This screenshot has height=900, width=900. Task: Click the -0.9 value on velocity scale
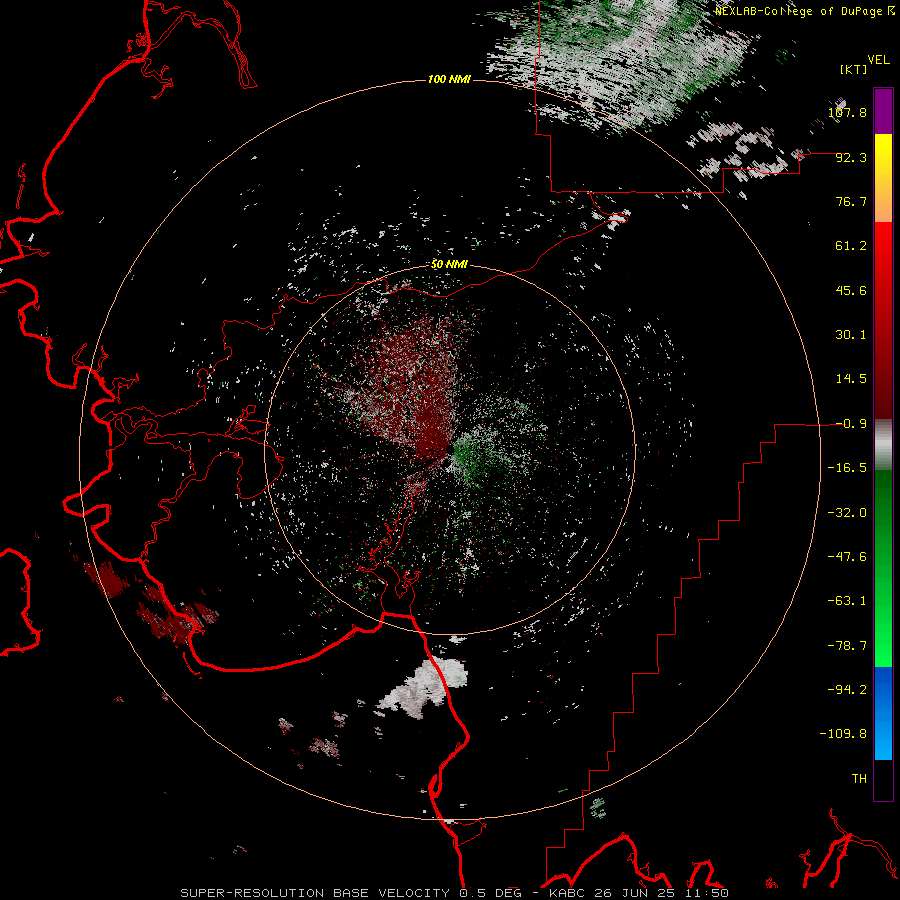click(851, 424)
